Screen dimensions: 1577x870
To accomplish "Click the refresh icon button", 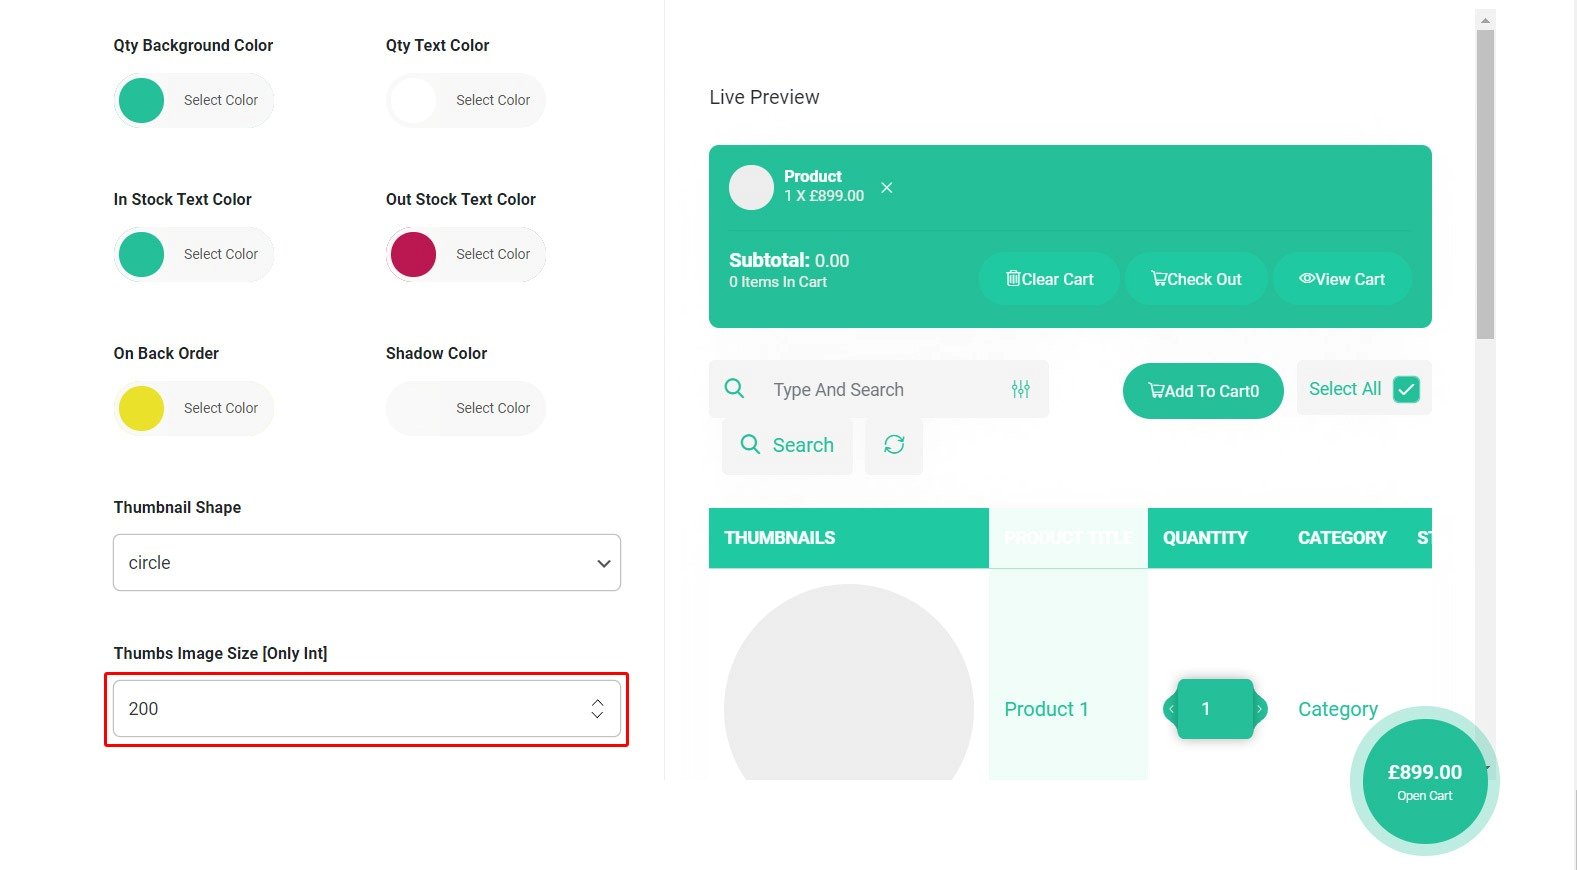I will (894, 445).
